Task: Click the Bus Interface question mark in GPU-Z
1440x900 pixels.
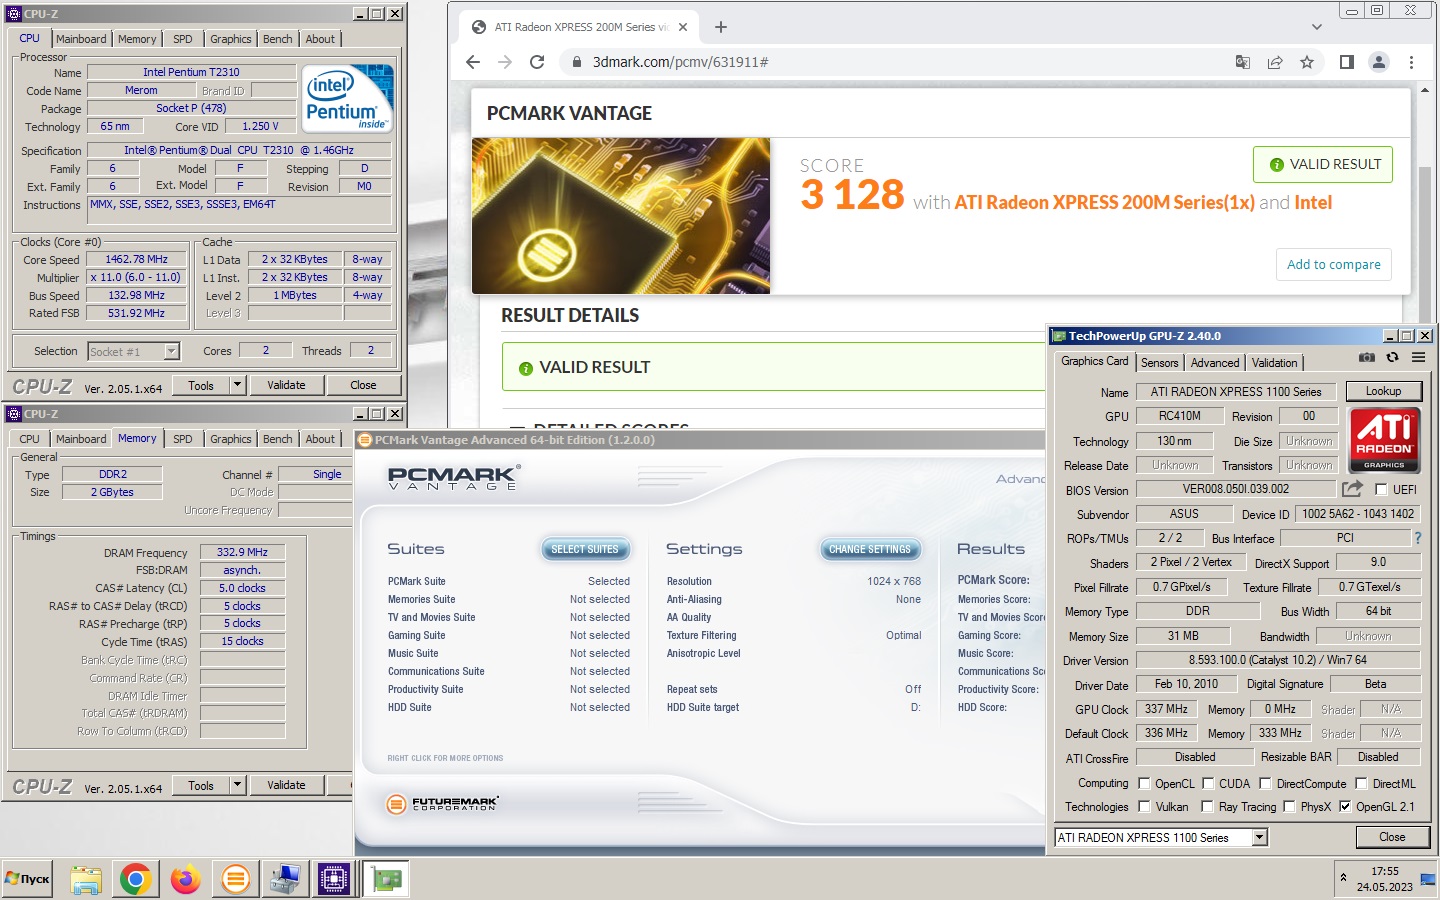Action: click(1417, 538)
